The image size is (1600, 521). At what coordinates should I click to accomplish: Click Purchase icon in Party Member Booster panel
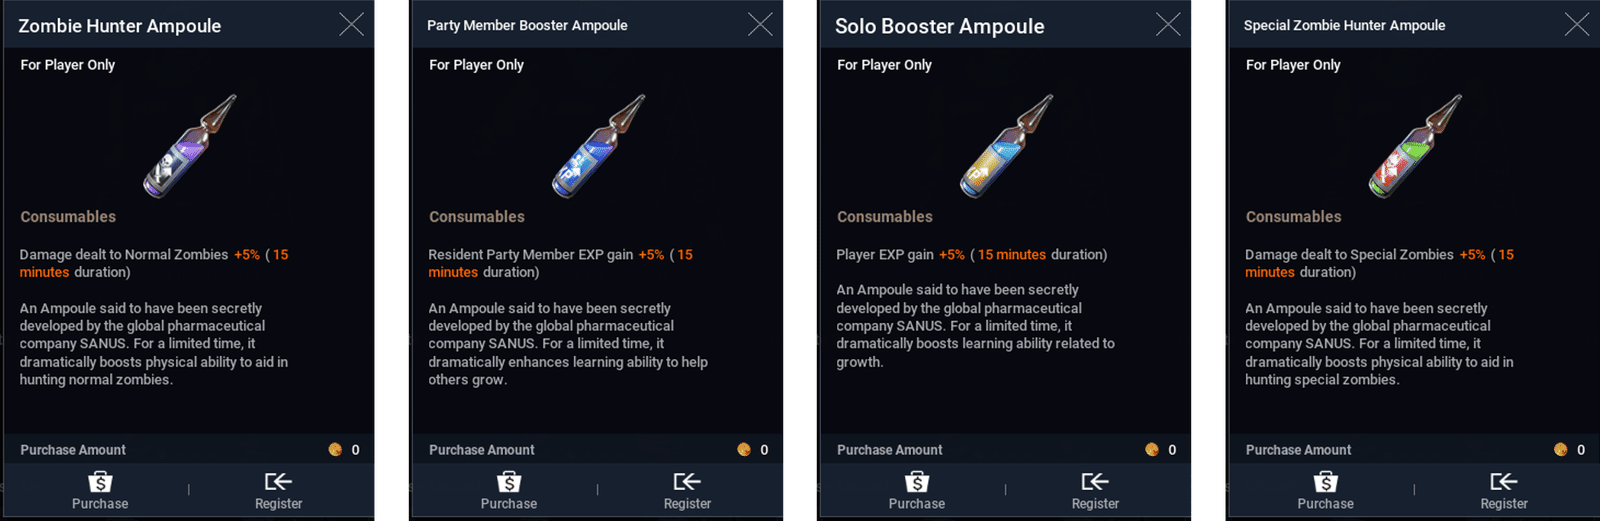(x=509, y=482)
